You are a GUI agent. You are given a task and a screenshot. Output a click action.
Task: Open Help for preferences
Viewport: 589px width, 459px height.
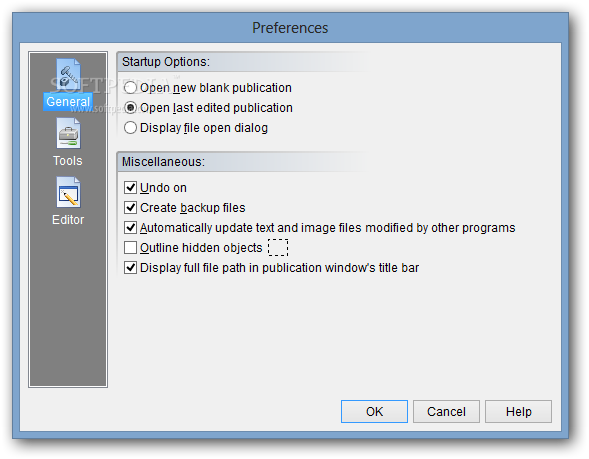click(518, 412)
